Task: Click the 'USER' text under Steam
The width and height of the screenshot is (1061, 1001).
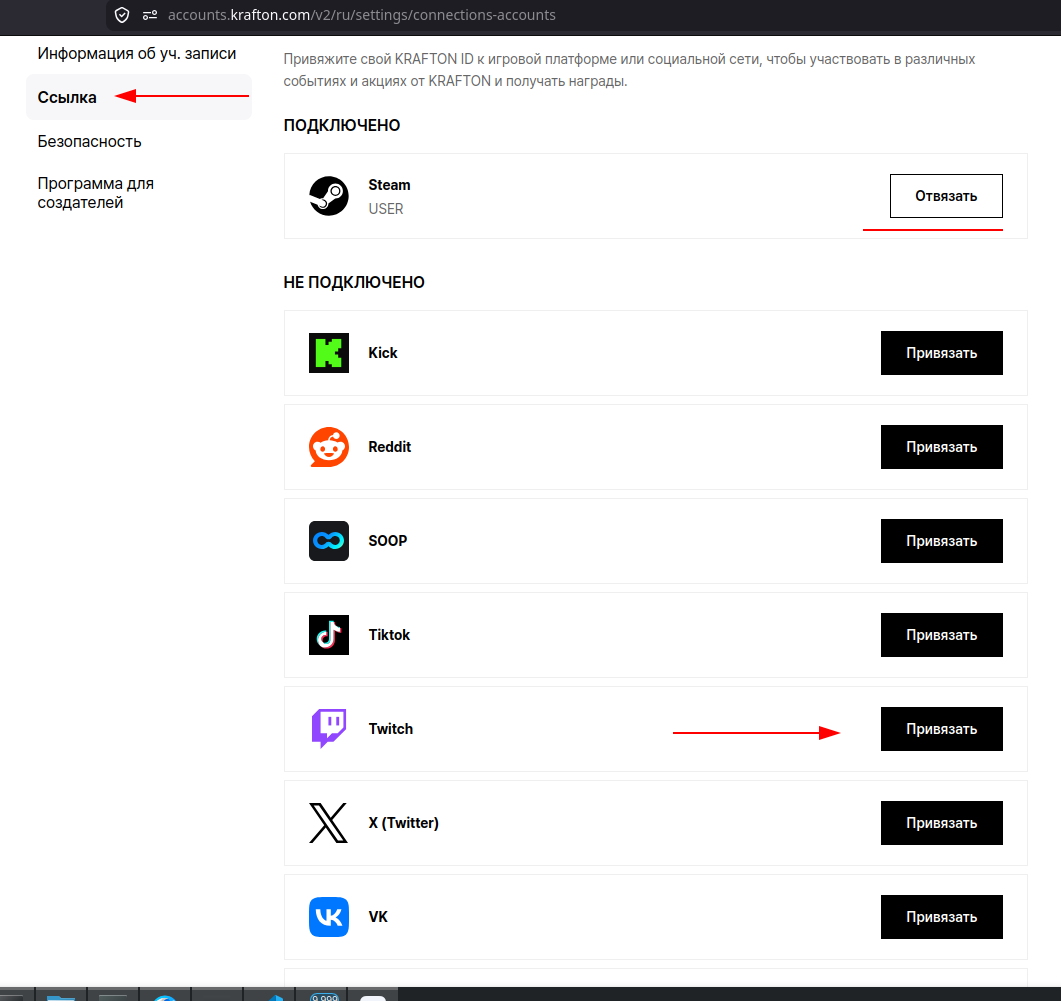Action: click(x=386, y=209)
